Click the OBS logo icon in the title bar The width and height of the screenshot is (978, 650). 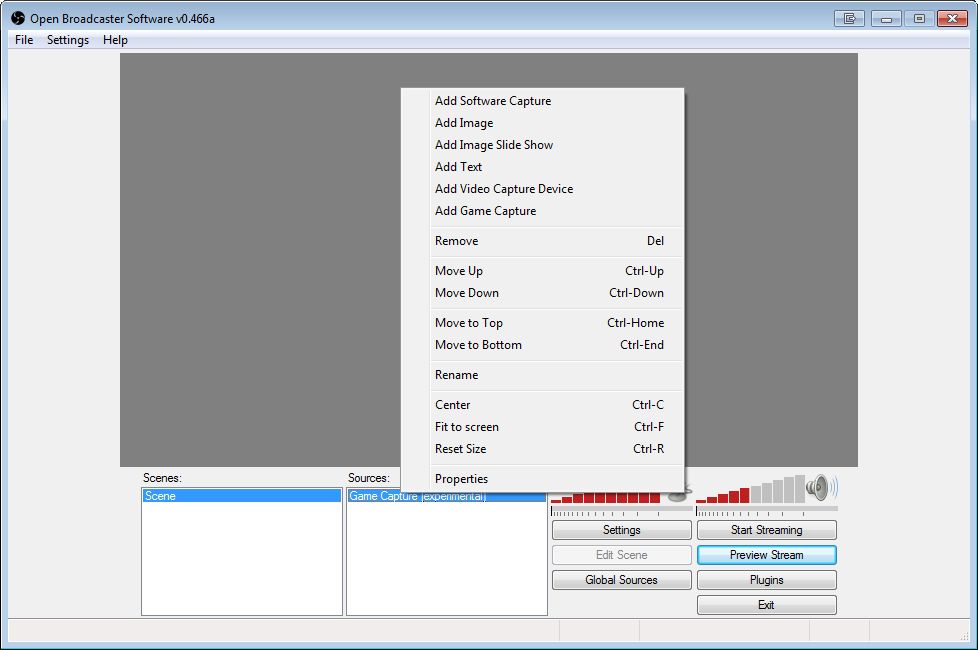point(17,18)
